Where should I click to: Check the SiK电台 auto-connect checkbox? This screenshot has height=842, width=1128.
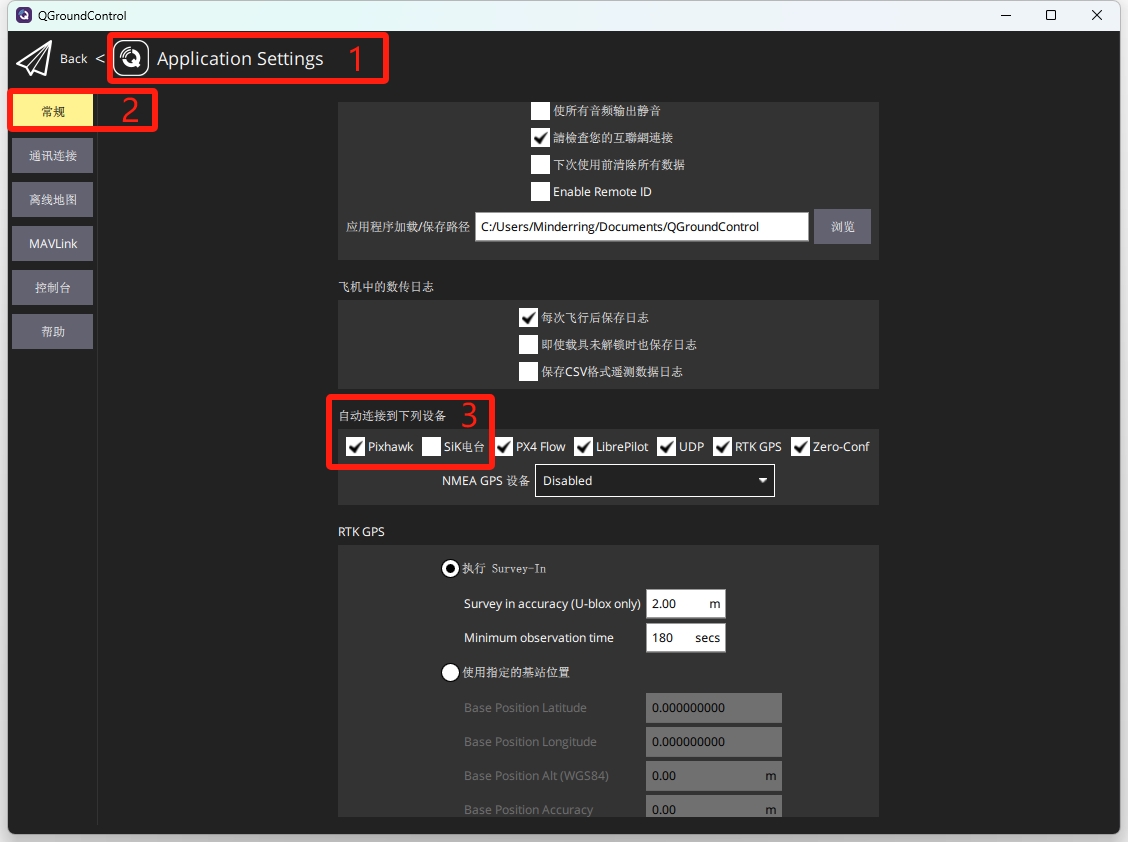(432, 446)
